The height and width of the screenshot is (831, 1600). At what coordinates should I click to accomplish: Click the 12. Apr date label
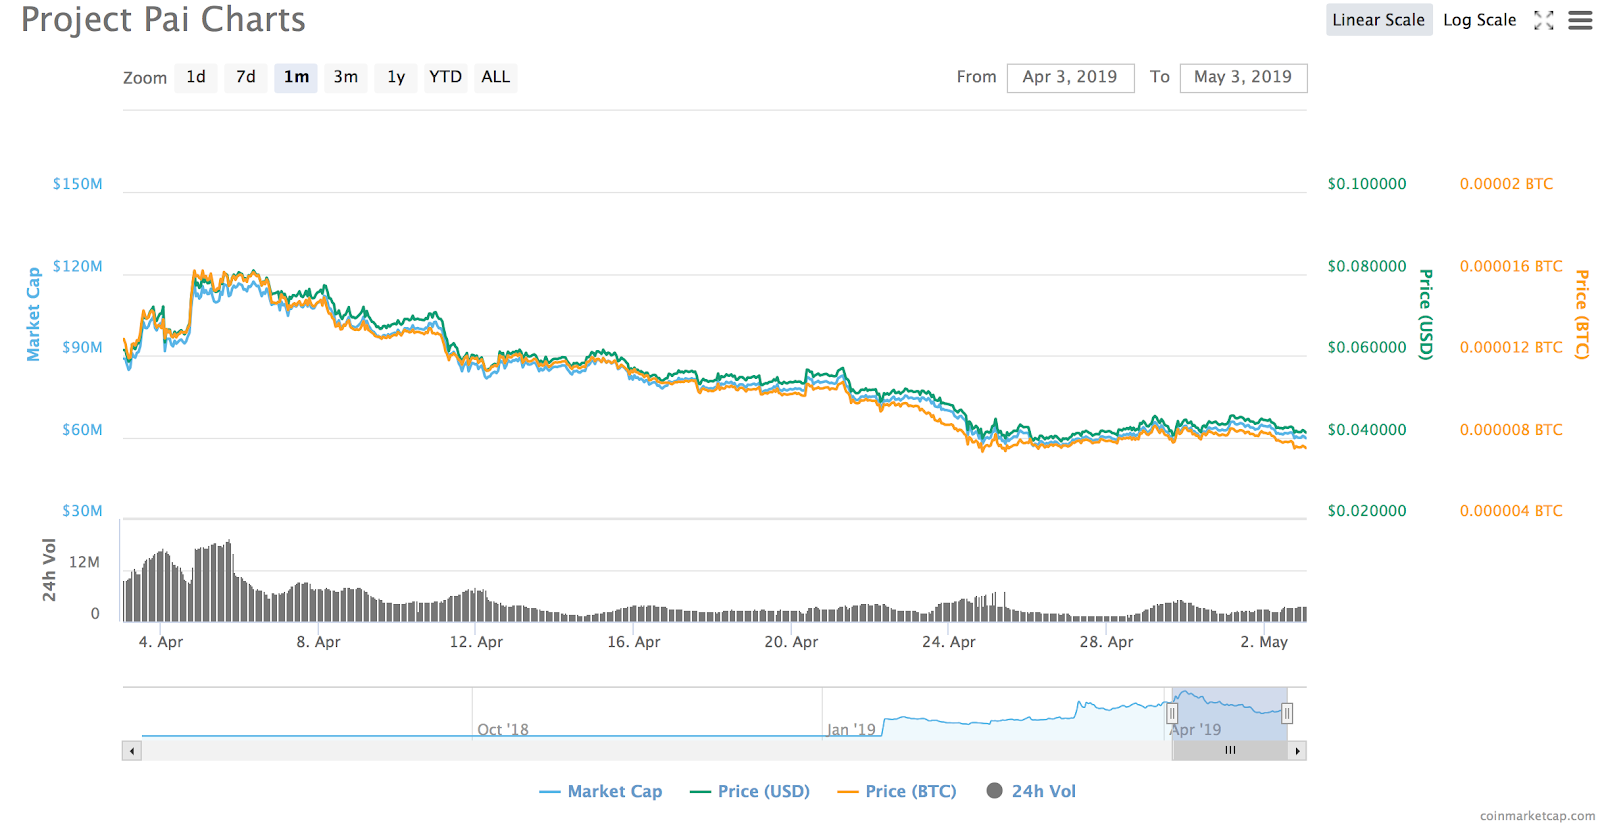(476, 642)
